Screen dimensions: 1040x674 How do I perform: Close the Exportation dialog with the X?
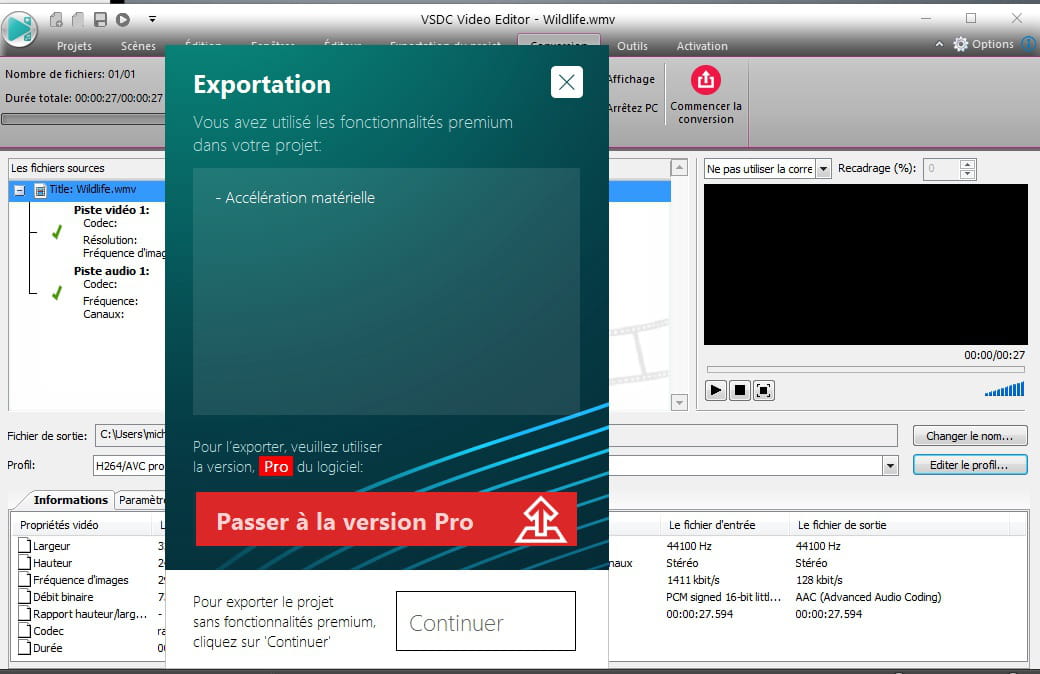pyautogui.click(x=566, y=82)
